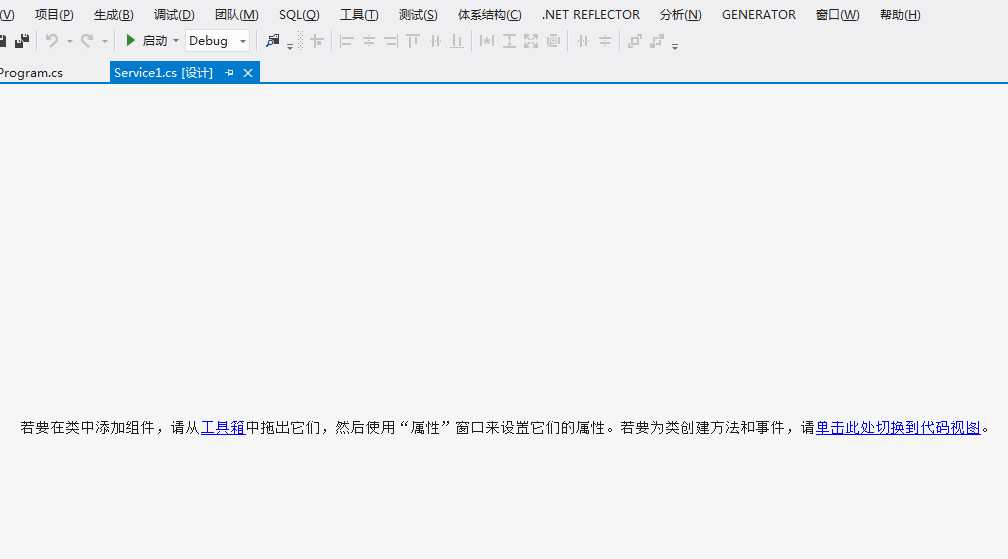Click the Save All toolbar icon
1008x559 pixels.
click(x=22, y=41)
